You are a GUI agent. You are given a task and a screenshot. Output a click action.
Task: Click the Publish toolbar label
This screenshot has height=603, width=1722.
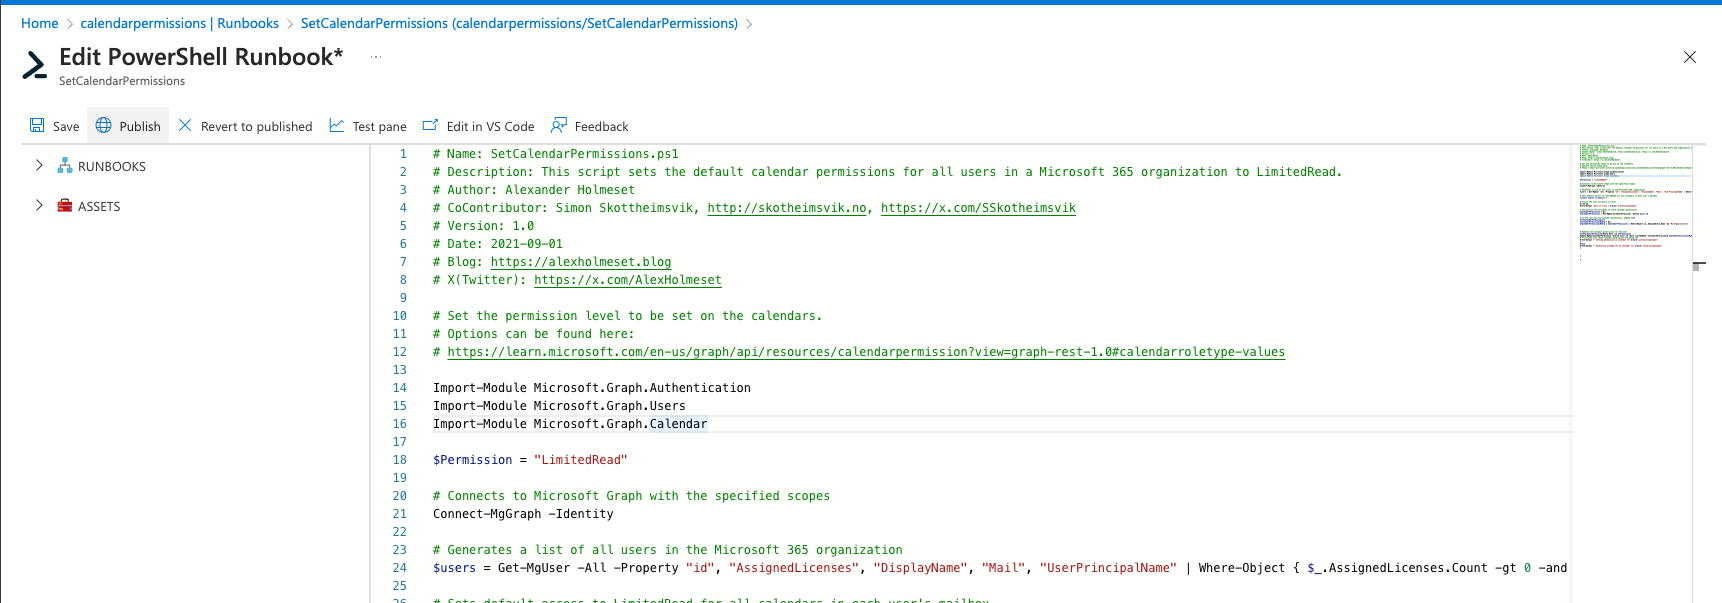point(140,127)
